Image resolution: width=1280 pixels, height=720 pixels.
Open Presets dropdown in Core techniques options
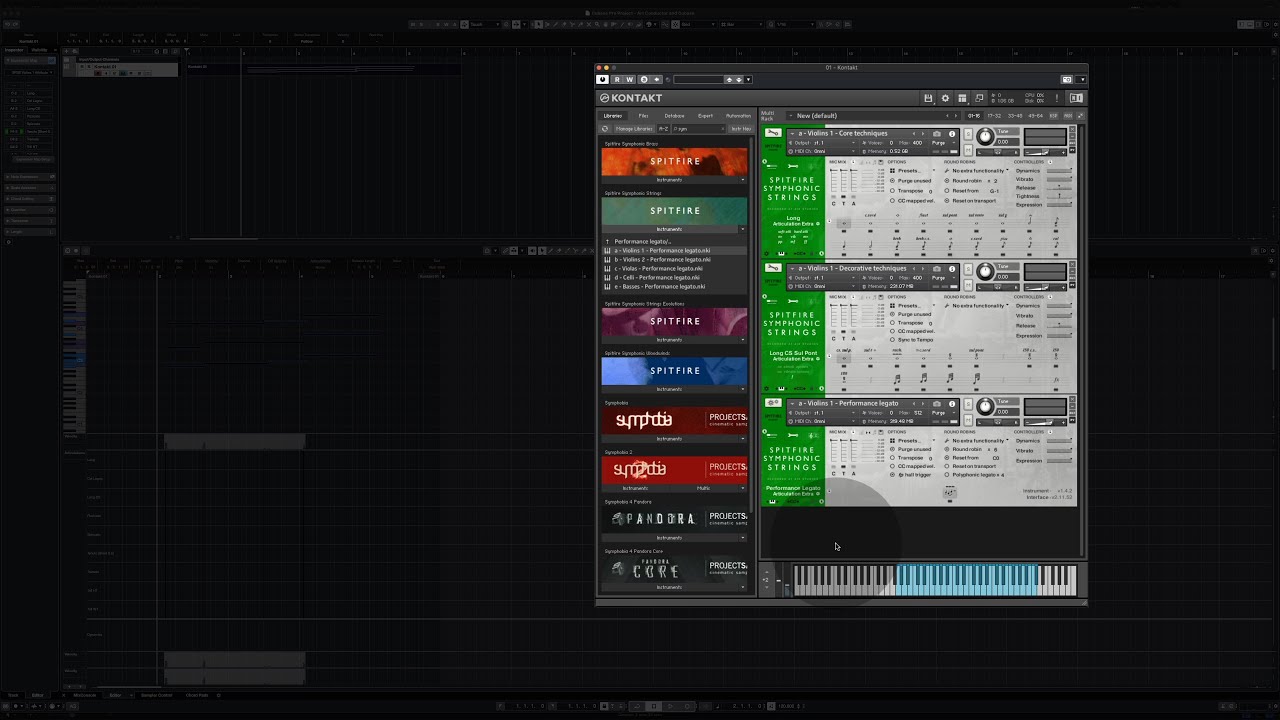[911, 171]
